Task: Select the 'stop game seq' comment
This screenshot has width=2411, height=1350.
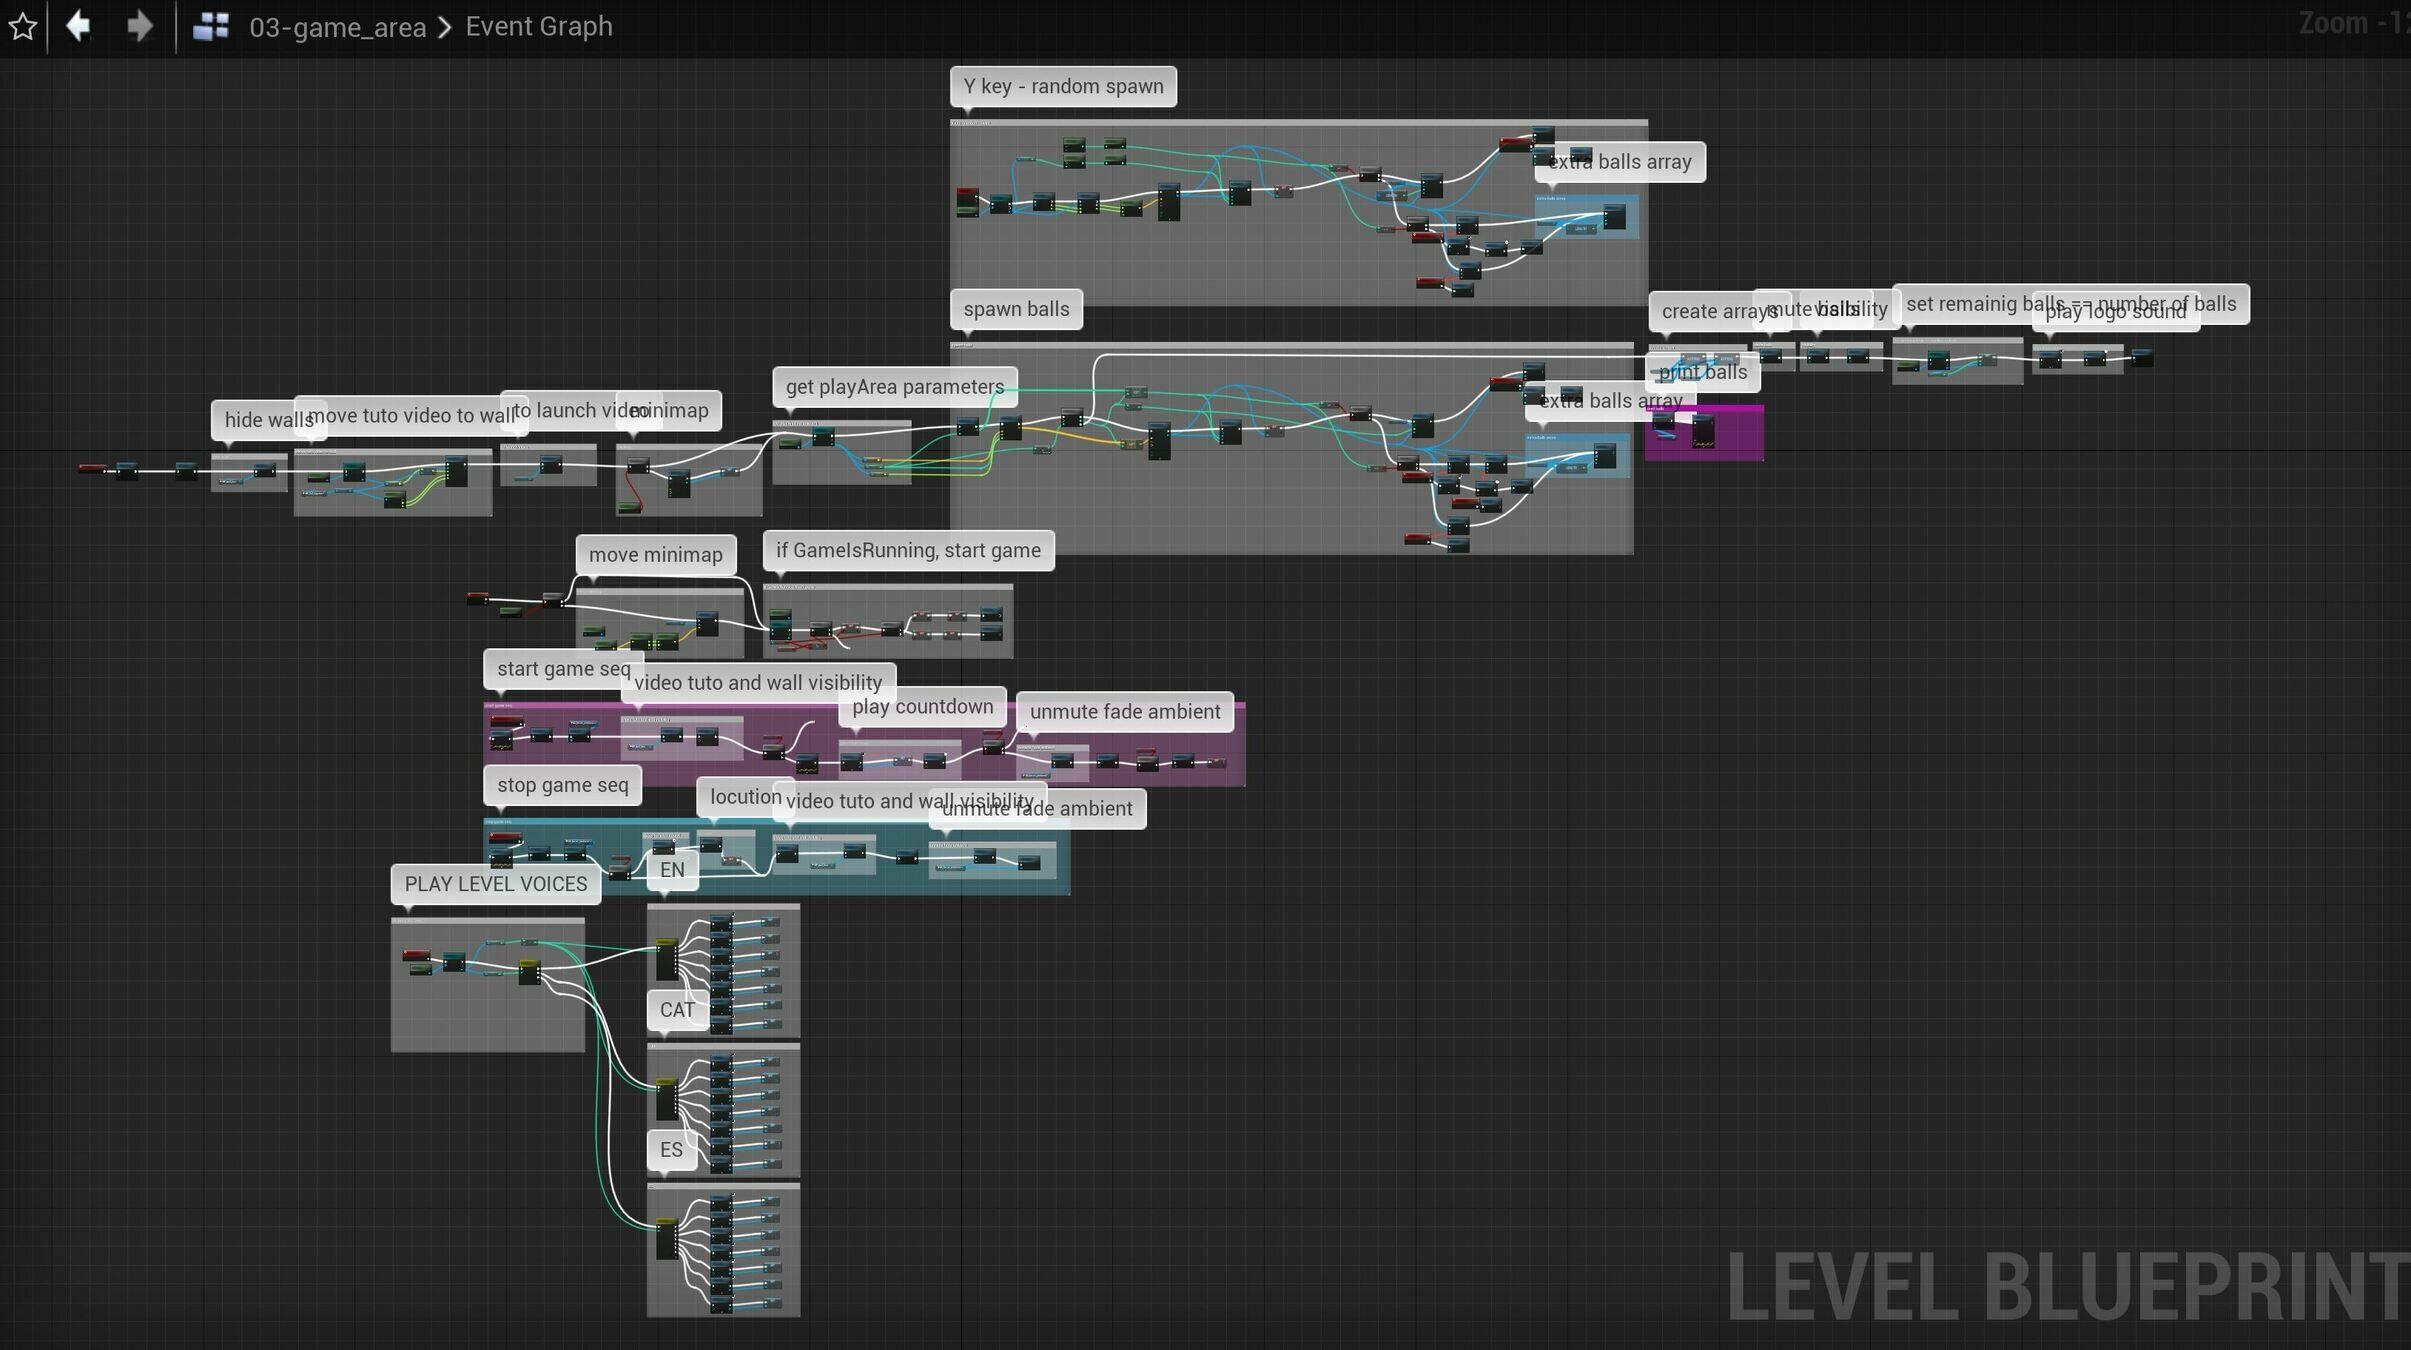Action: [x=562, y=785]
